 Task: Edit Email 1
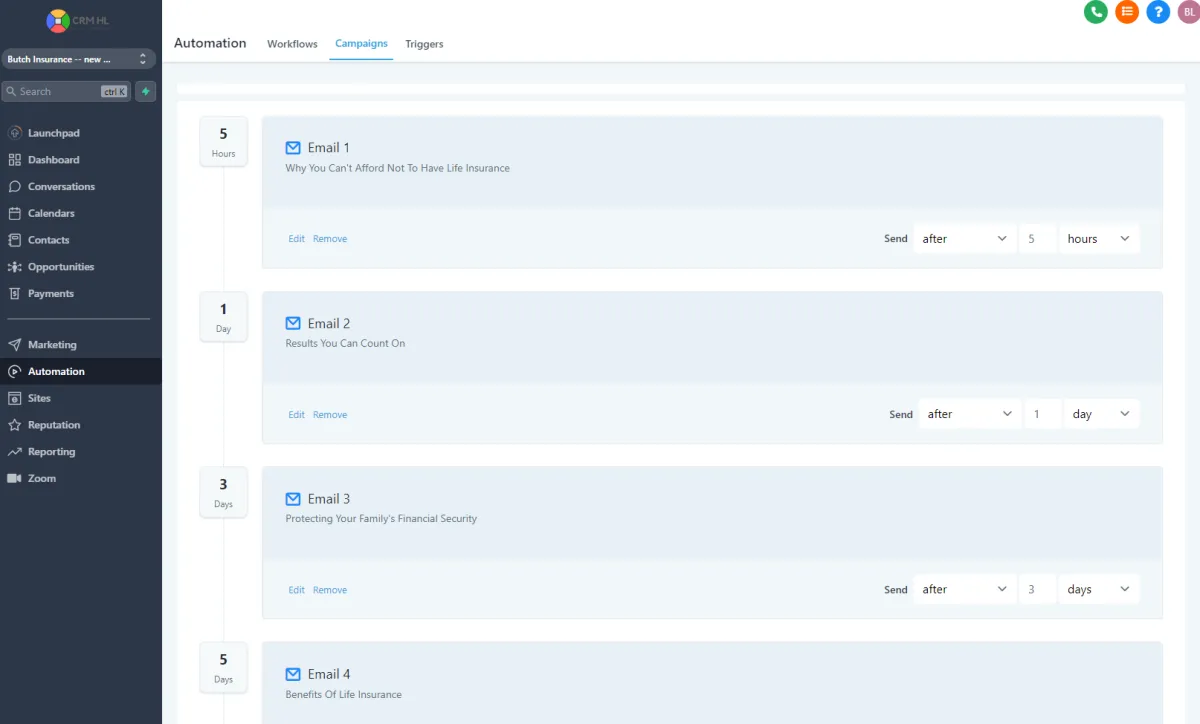click(297, 239)
